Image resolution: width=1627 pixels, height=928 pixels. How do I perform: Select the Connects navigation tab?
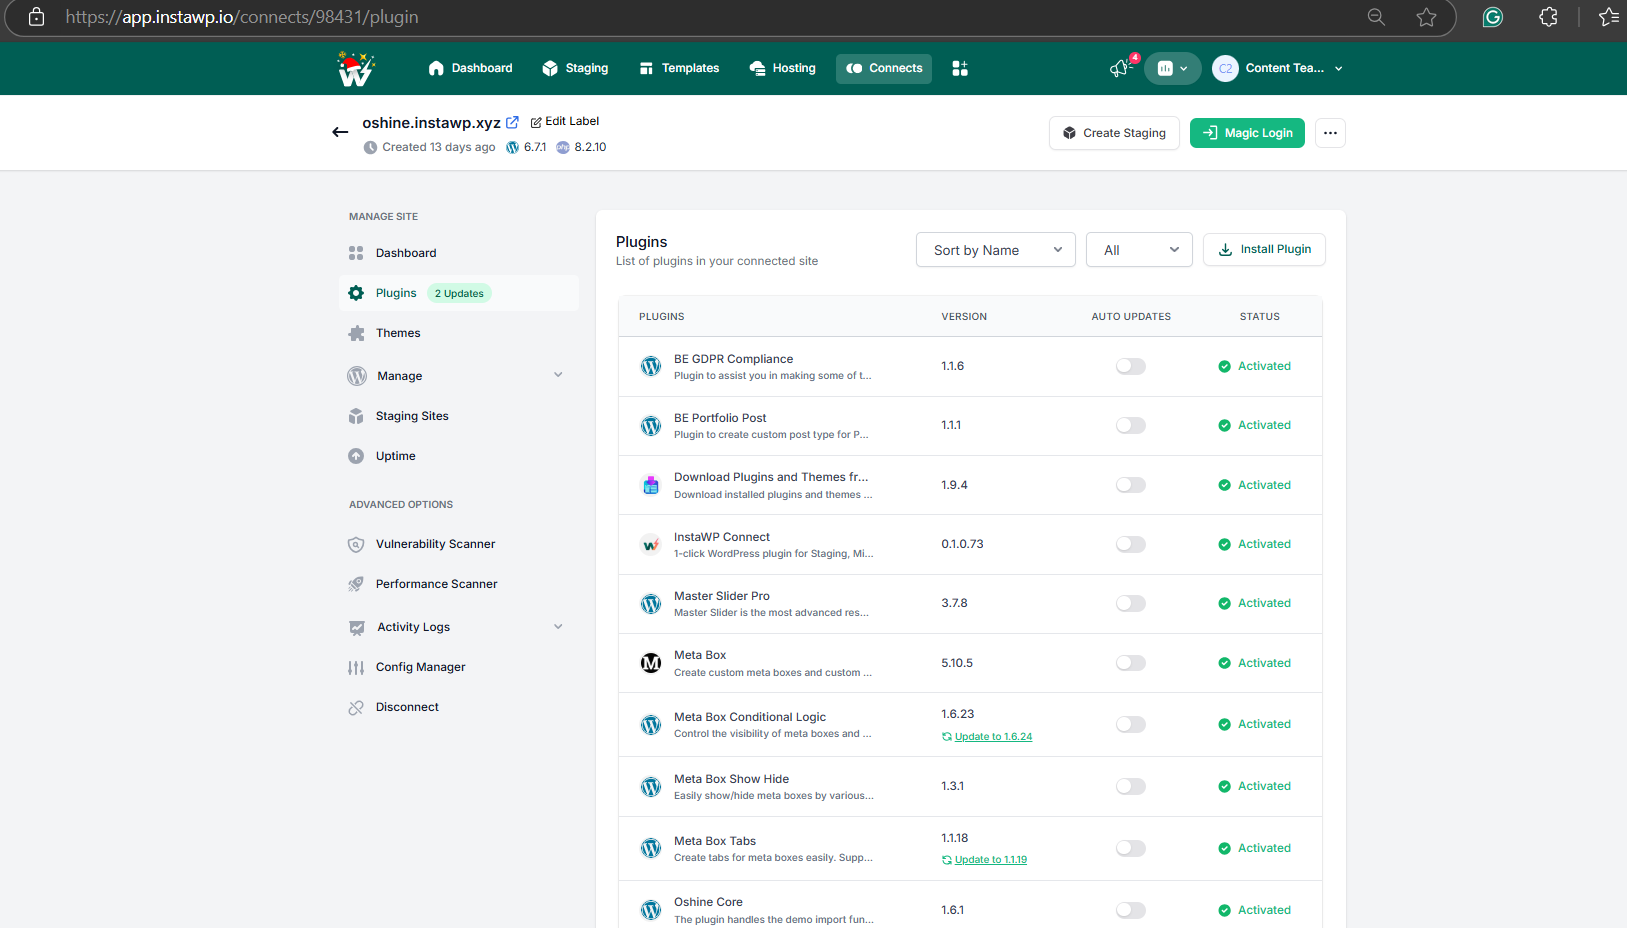tap(884, 68)
